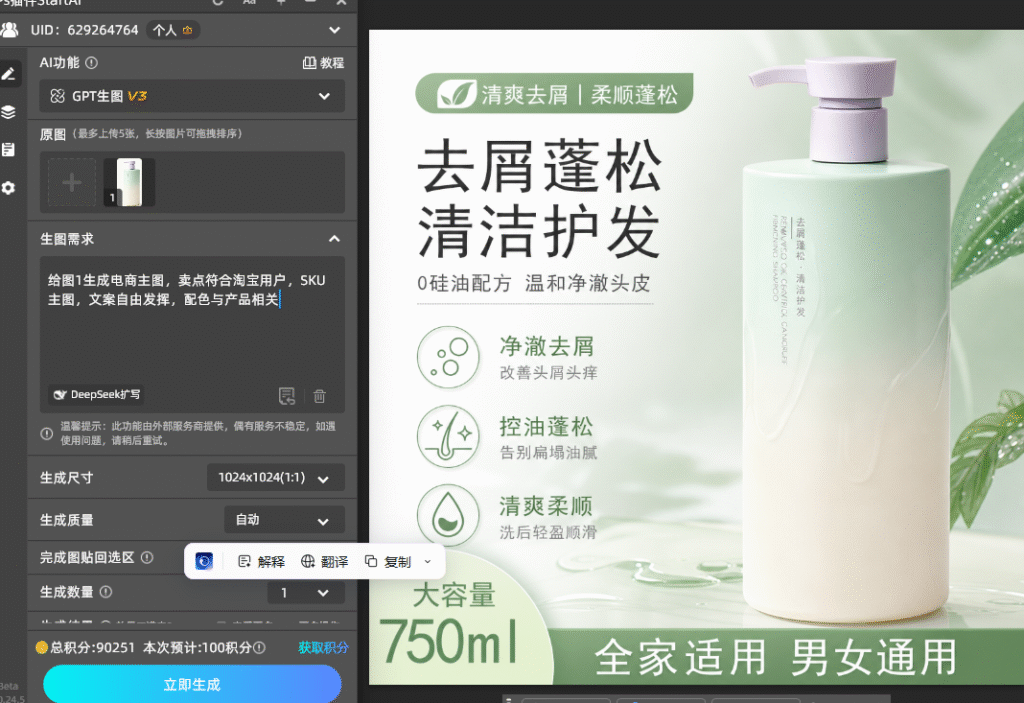Click the prompt history restore icon
Image resolution: width=1024 pixels, height=703 pixels.
287,395
